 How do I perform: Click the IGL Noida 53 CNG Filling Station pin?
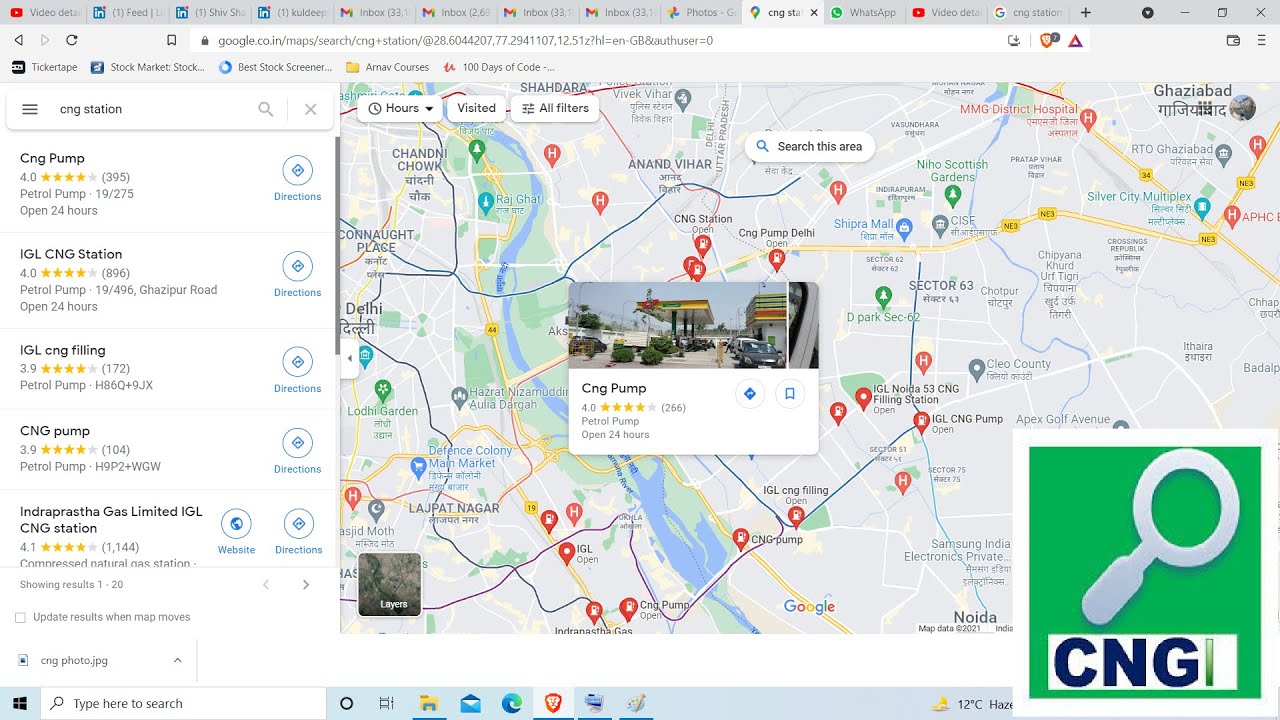863,399
